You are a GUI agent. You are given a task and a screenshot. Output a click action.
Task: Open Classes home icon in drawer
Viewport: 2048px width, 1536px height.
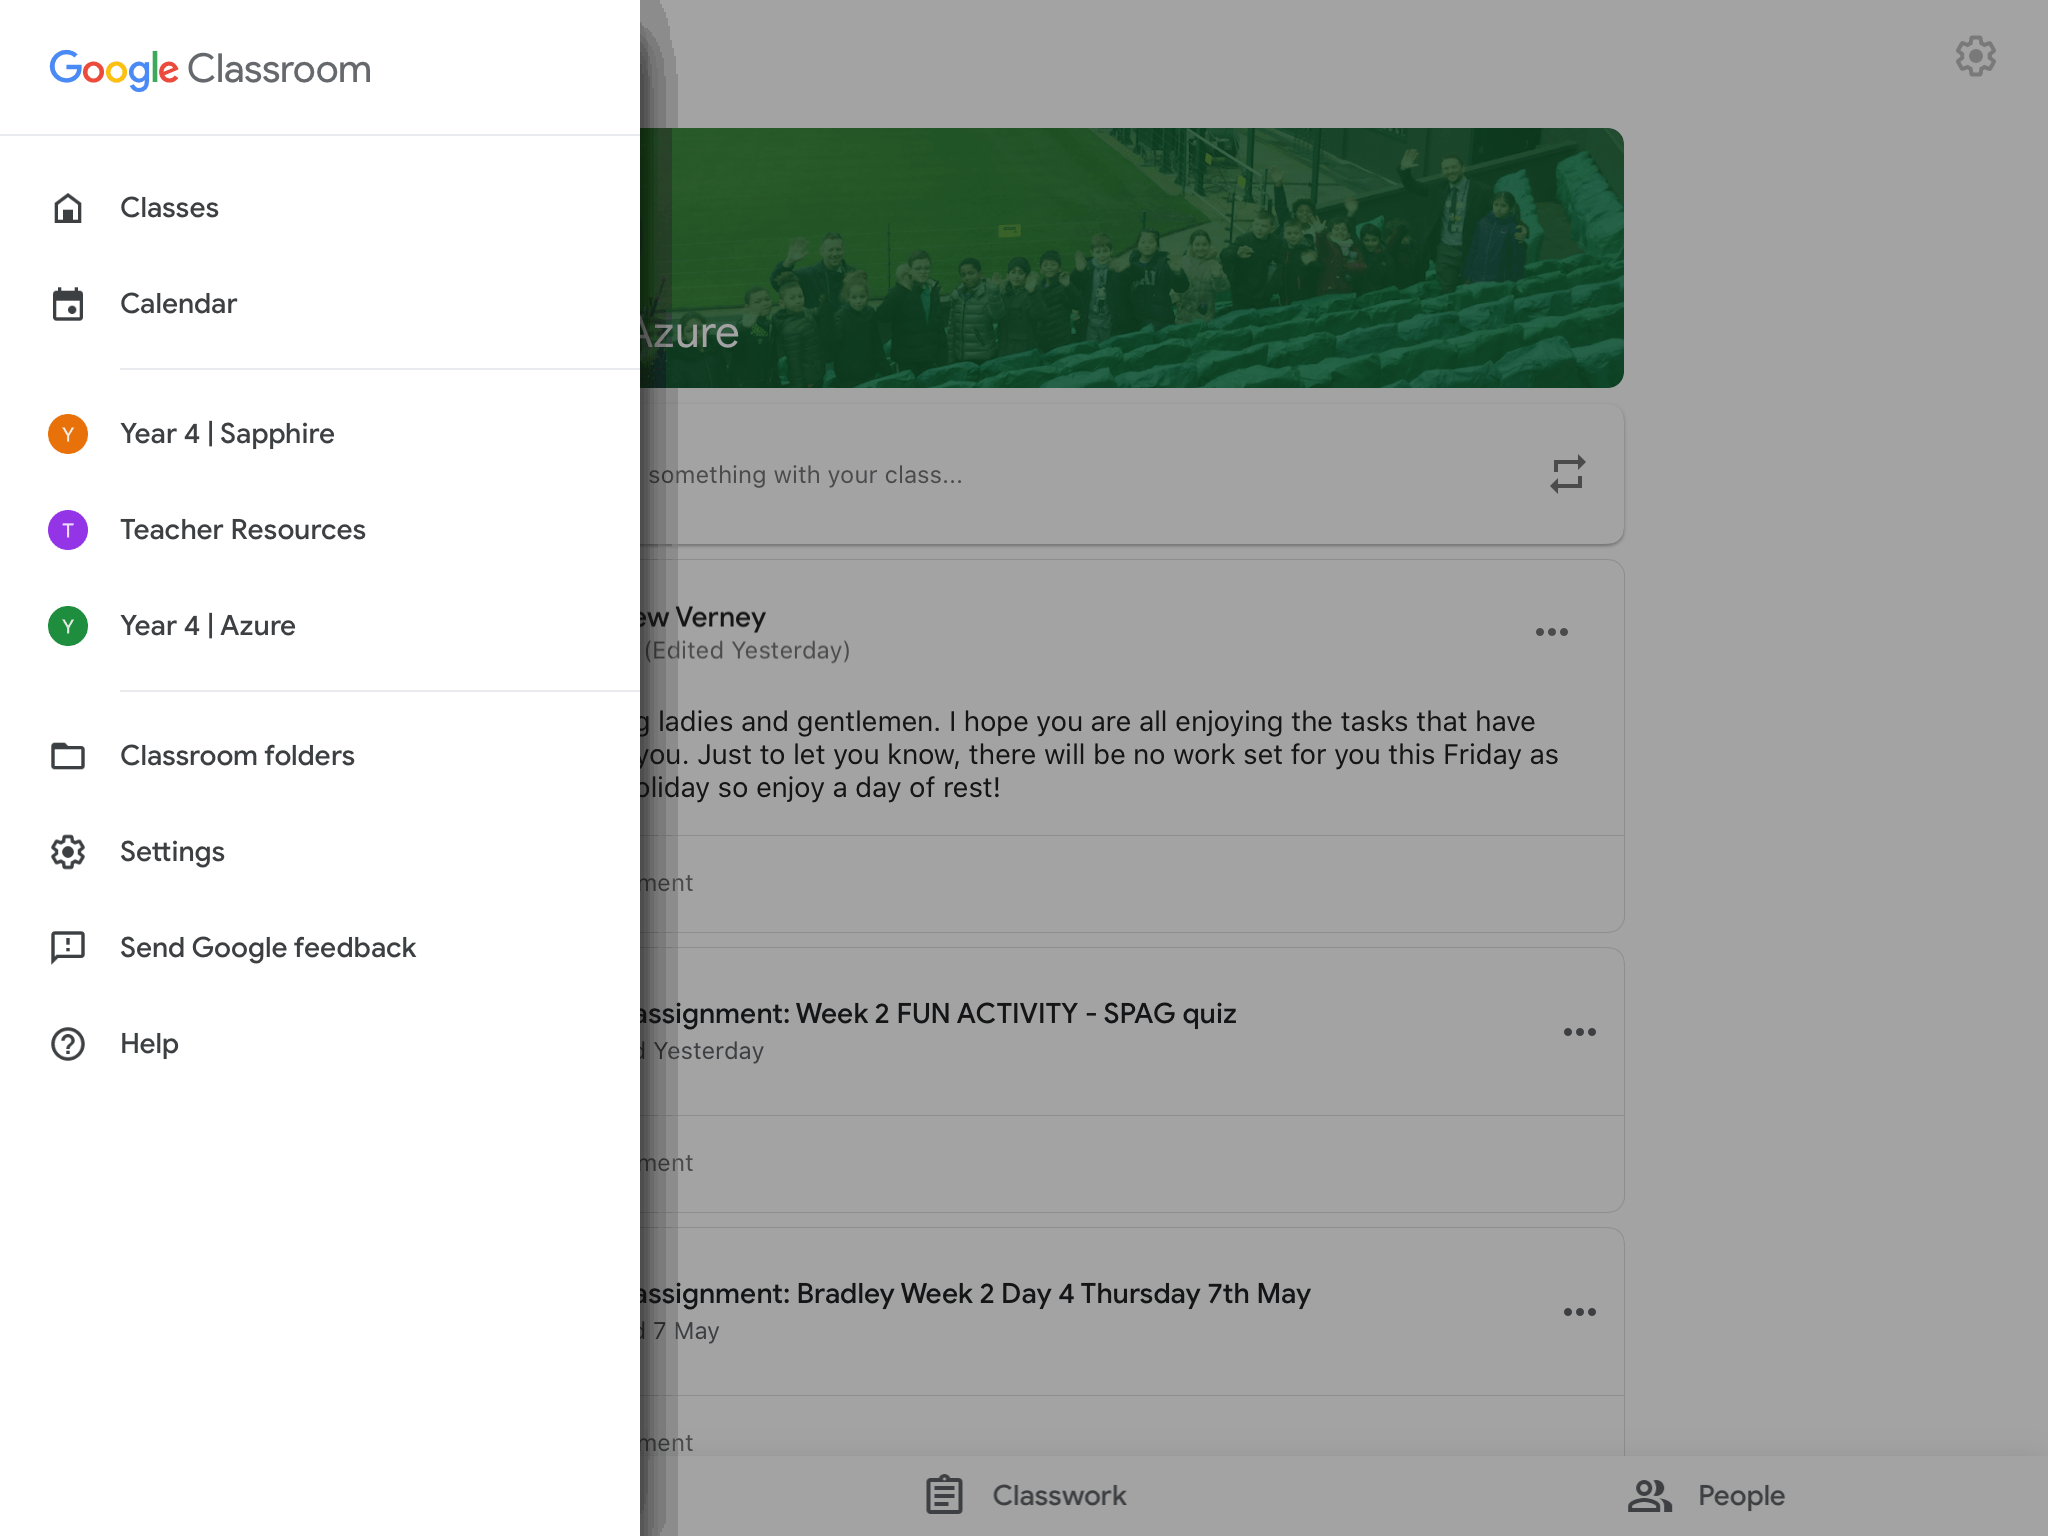68,208
